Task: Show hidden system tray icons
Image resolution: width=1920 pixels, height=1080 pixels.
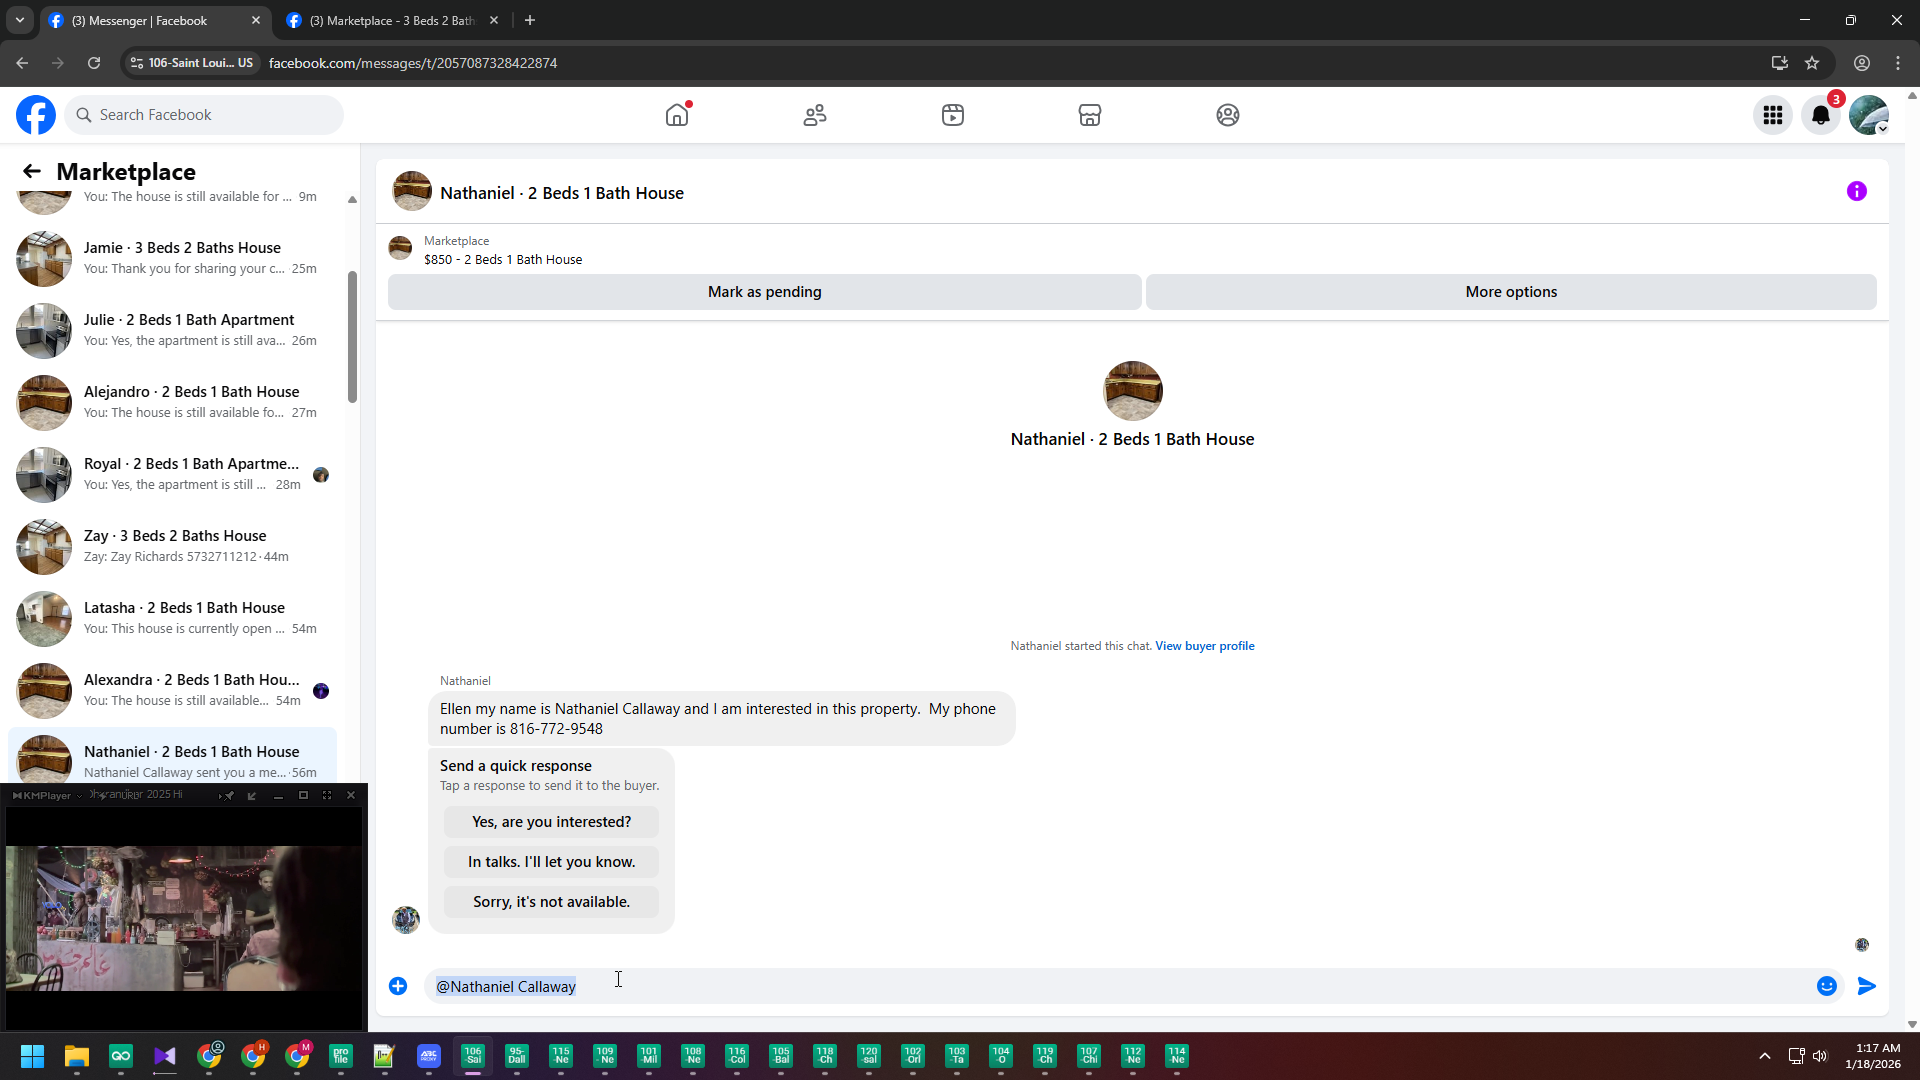Action: [1765, 1056]
